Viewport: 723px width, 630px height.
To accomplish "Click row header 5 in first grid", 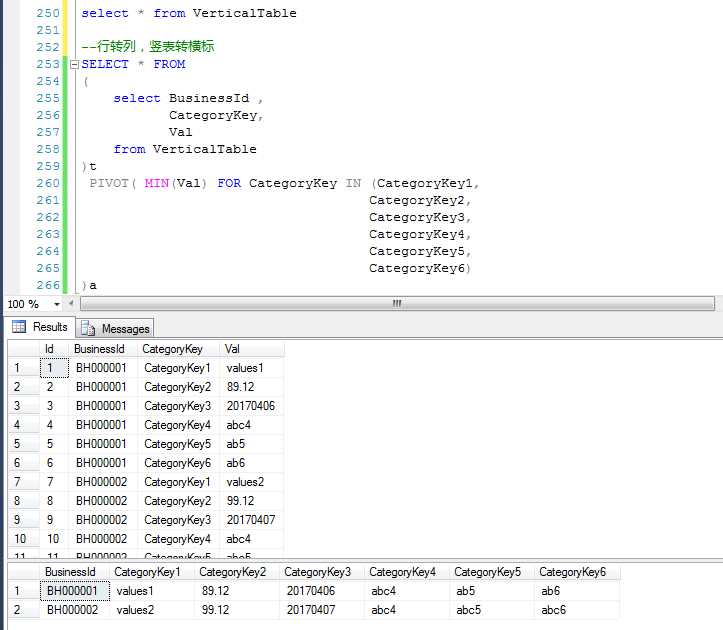I will 24,444.
